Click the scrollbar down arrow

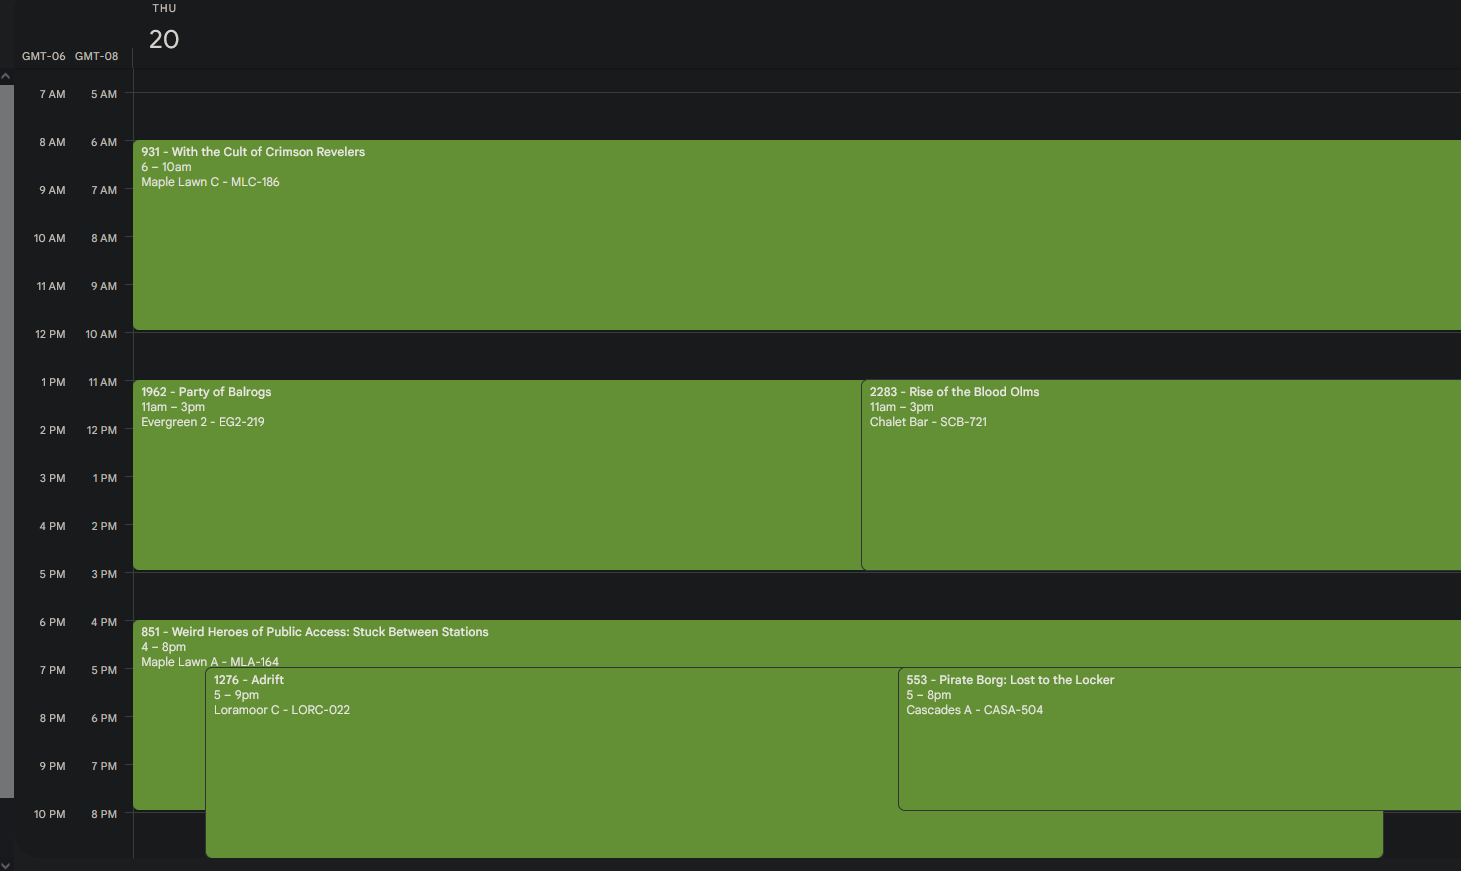point(6,864)
